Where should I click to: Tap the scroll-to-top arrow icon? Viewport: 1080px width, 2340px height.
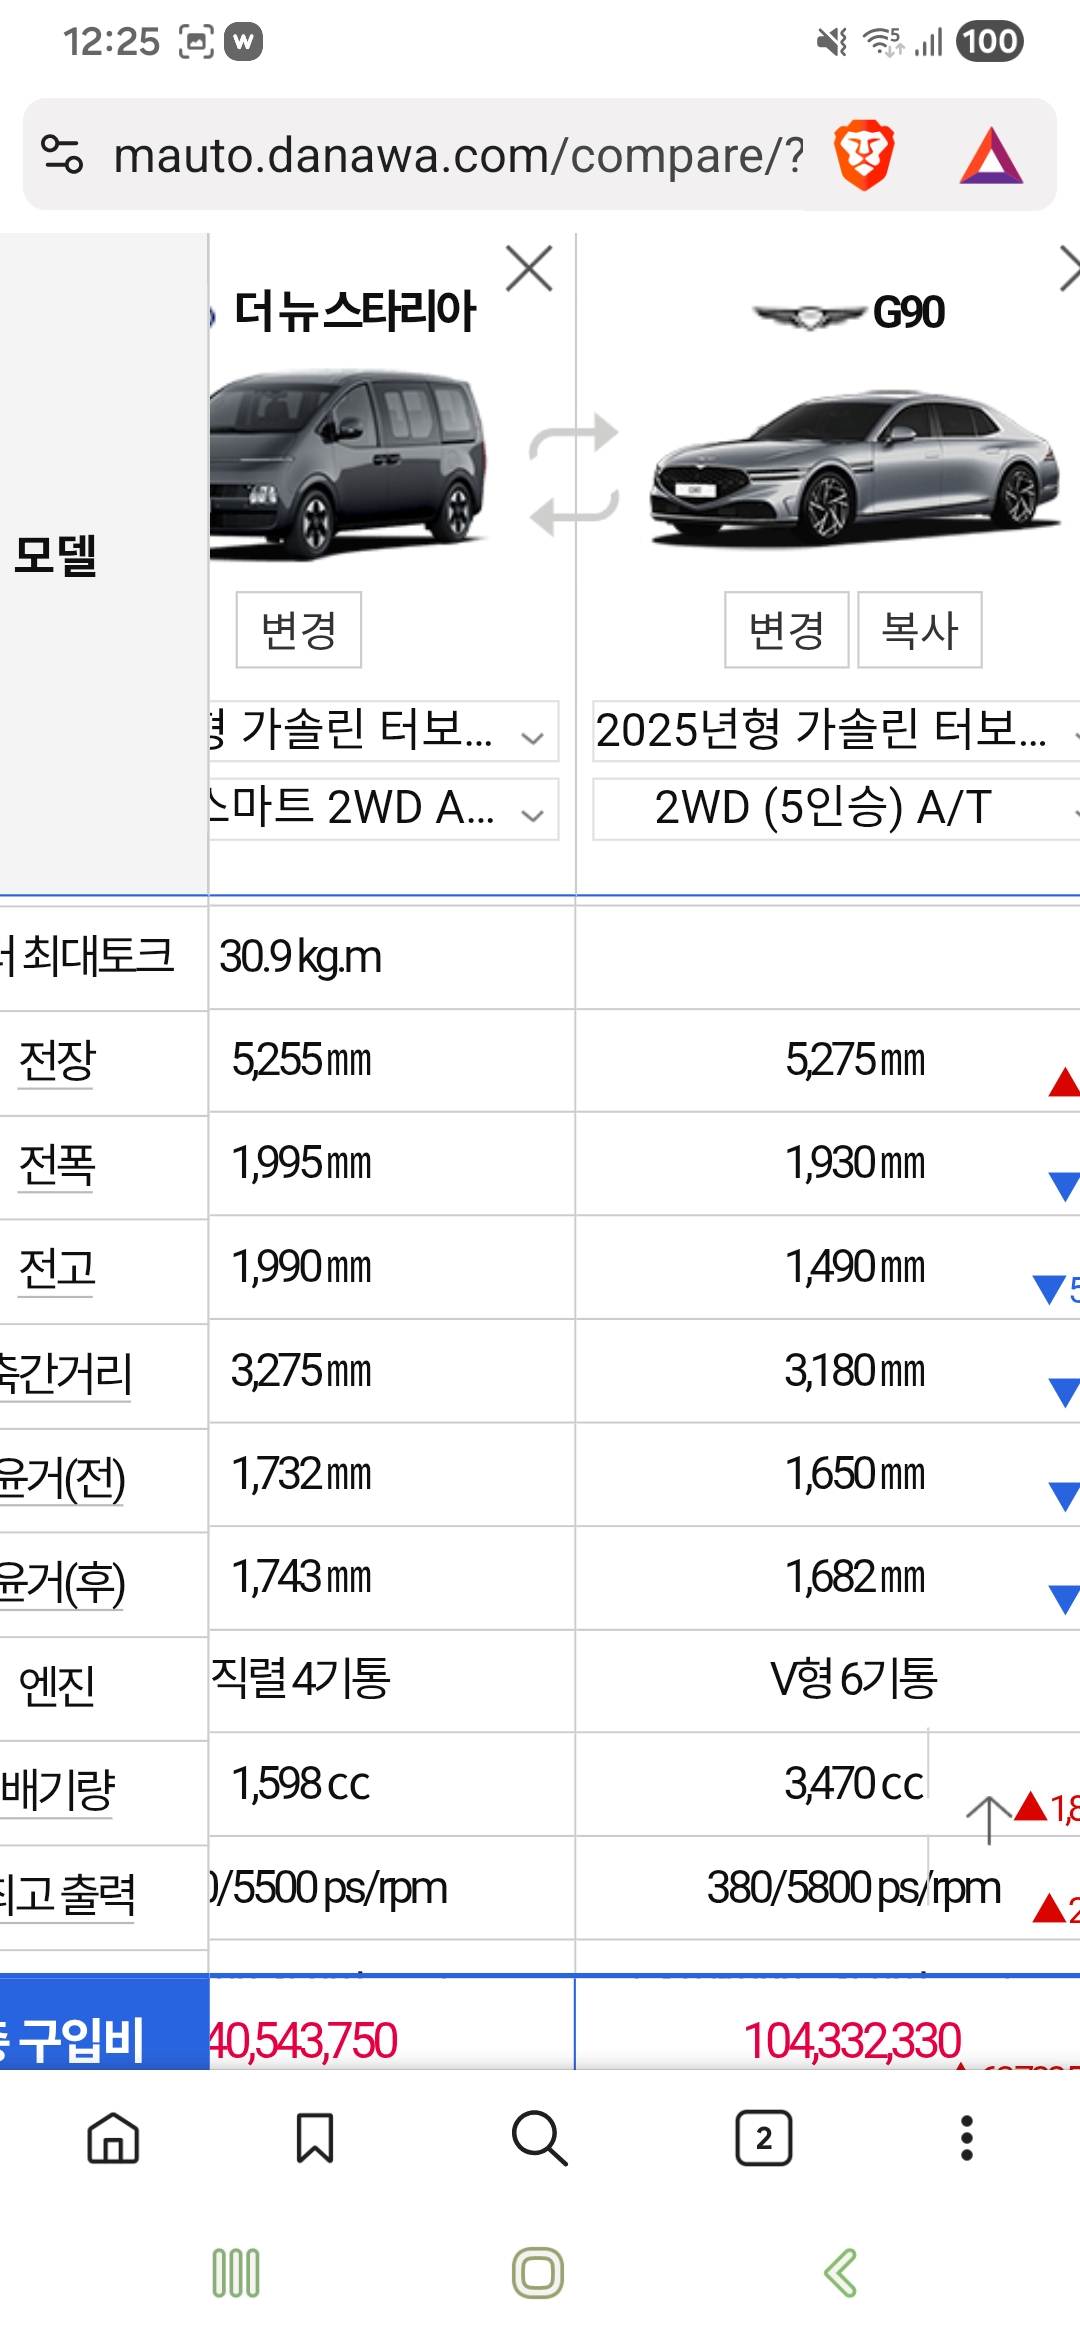pyautogui.click(x=988, y=1819)
